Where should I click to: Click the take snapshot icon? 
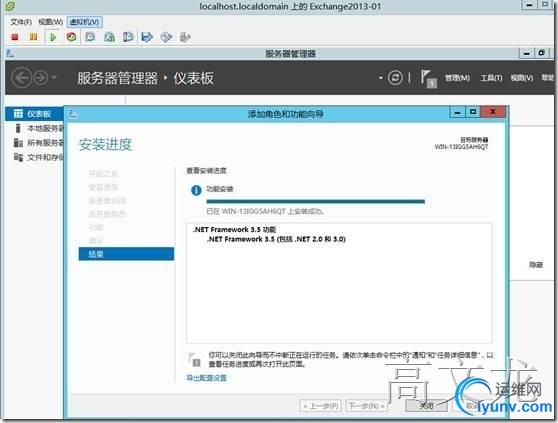90,37
